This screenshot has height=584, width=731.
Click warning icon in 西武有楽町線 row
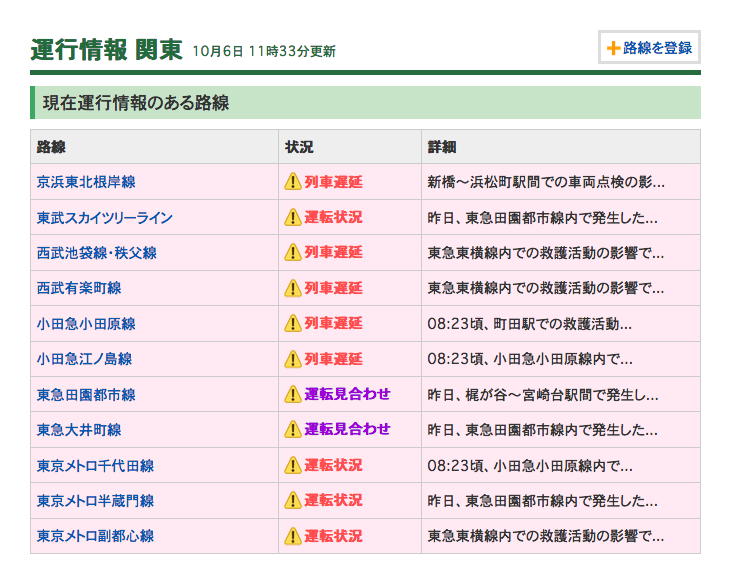click(x=293, y=288)
